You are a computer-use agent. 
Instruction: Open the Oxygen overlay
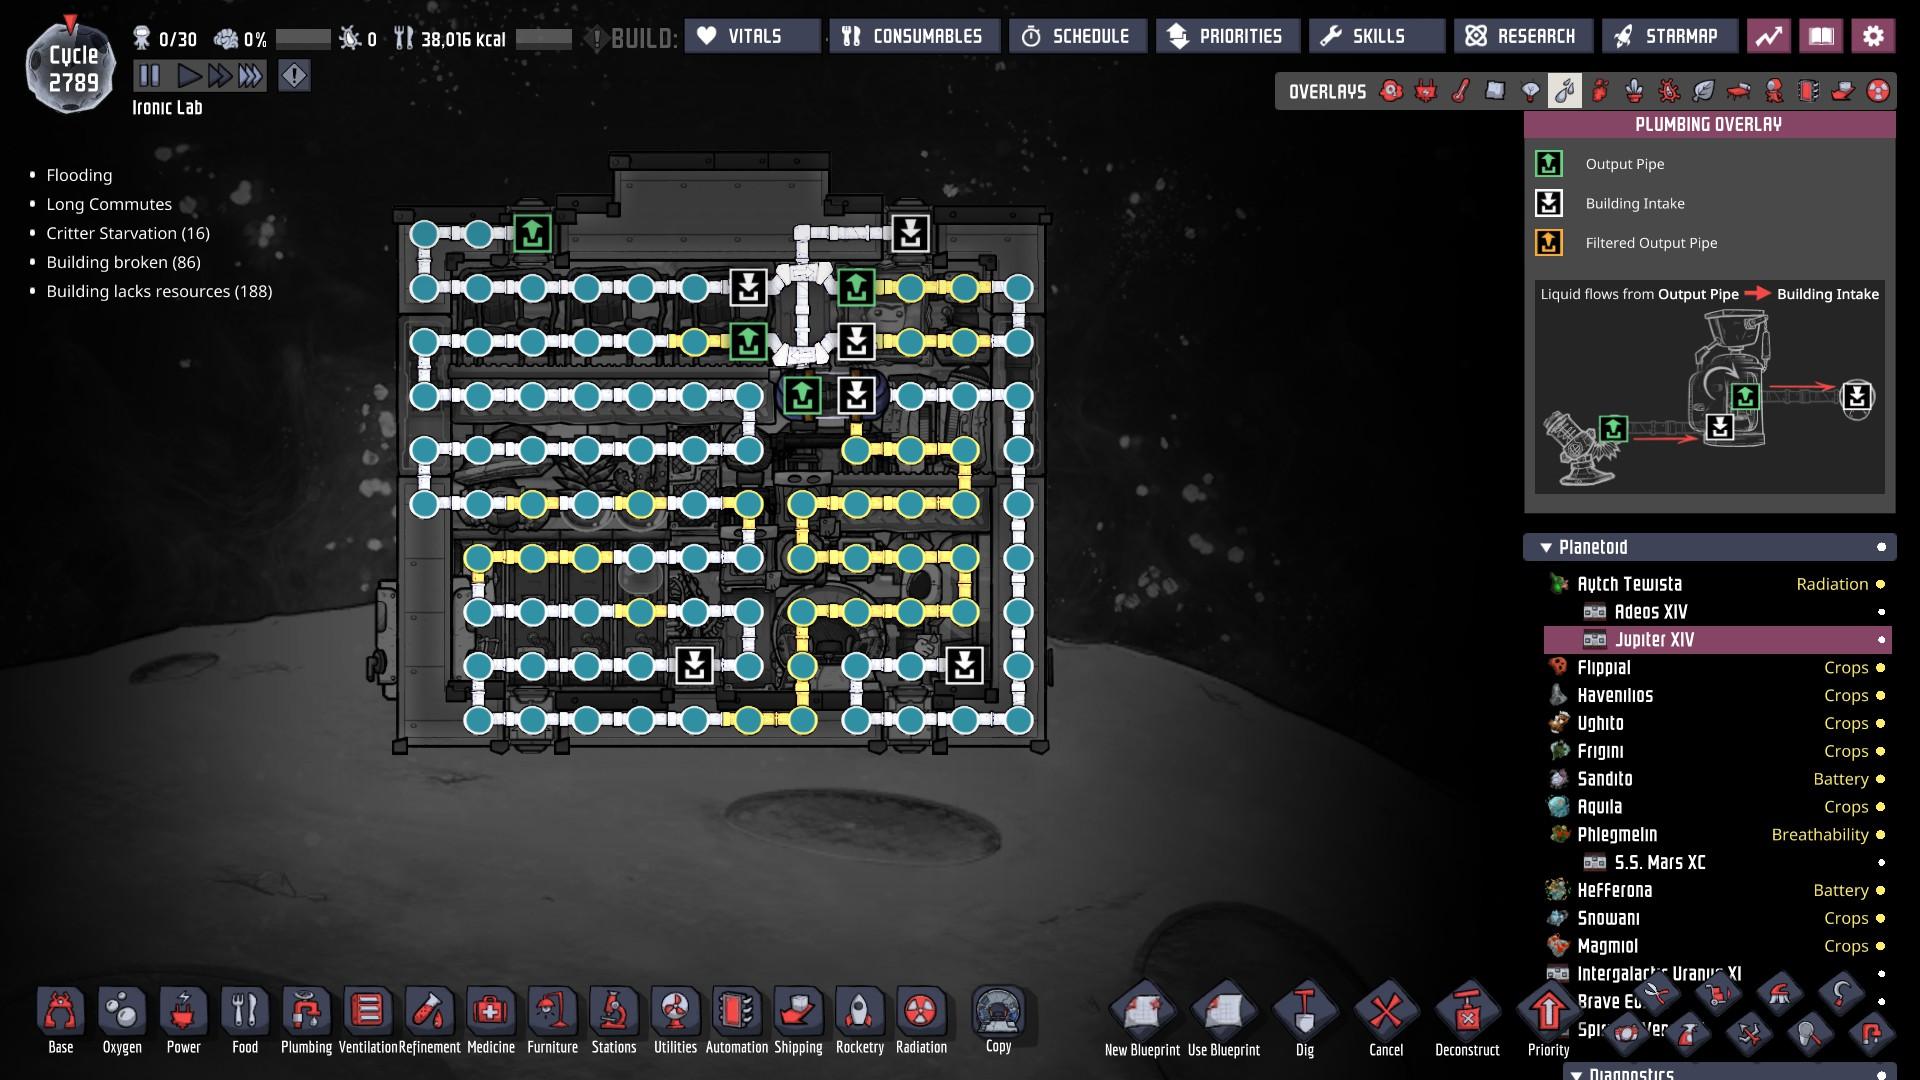click(x=1391, y=92)
